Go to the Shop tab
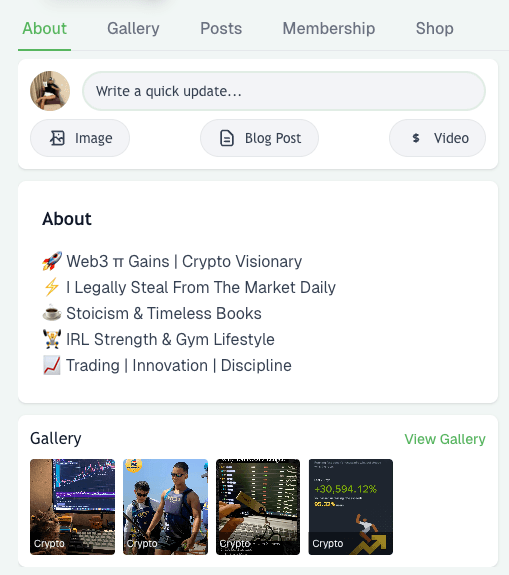 pyautogui.click(x=435, y=29)
